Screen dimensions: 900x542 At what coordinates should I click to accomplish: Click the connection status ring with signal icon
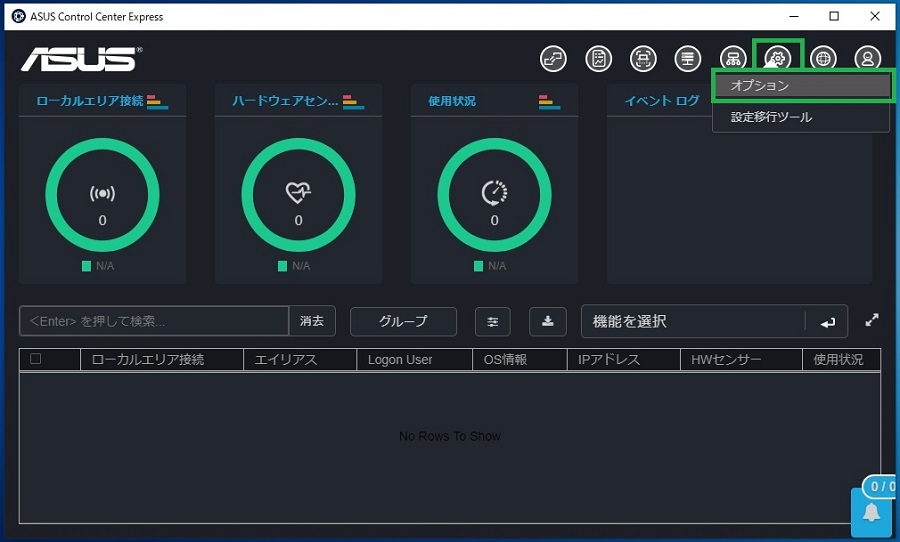coord(102,195)
